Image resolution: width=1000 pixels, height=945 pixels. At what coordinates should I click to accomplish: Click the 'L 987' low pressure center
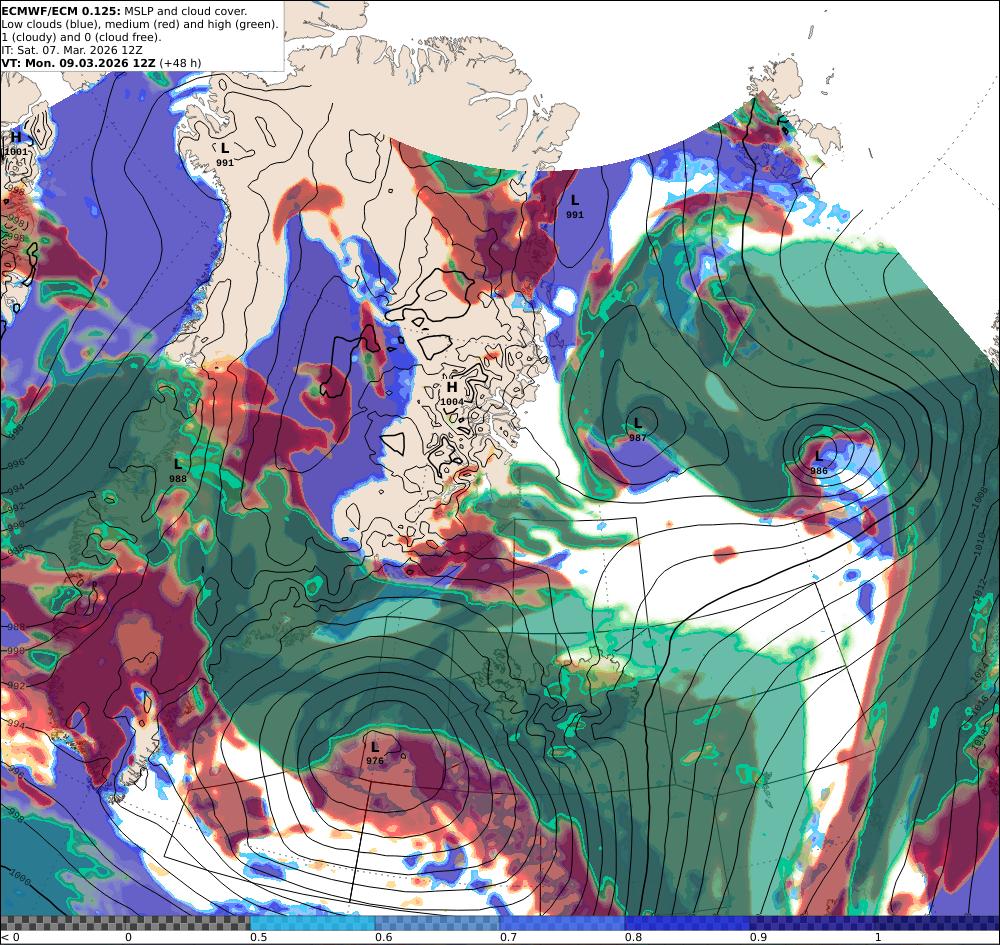click(x=638, y=430)
